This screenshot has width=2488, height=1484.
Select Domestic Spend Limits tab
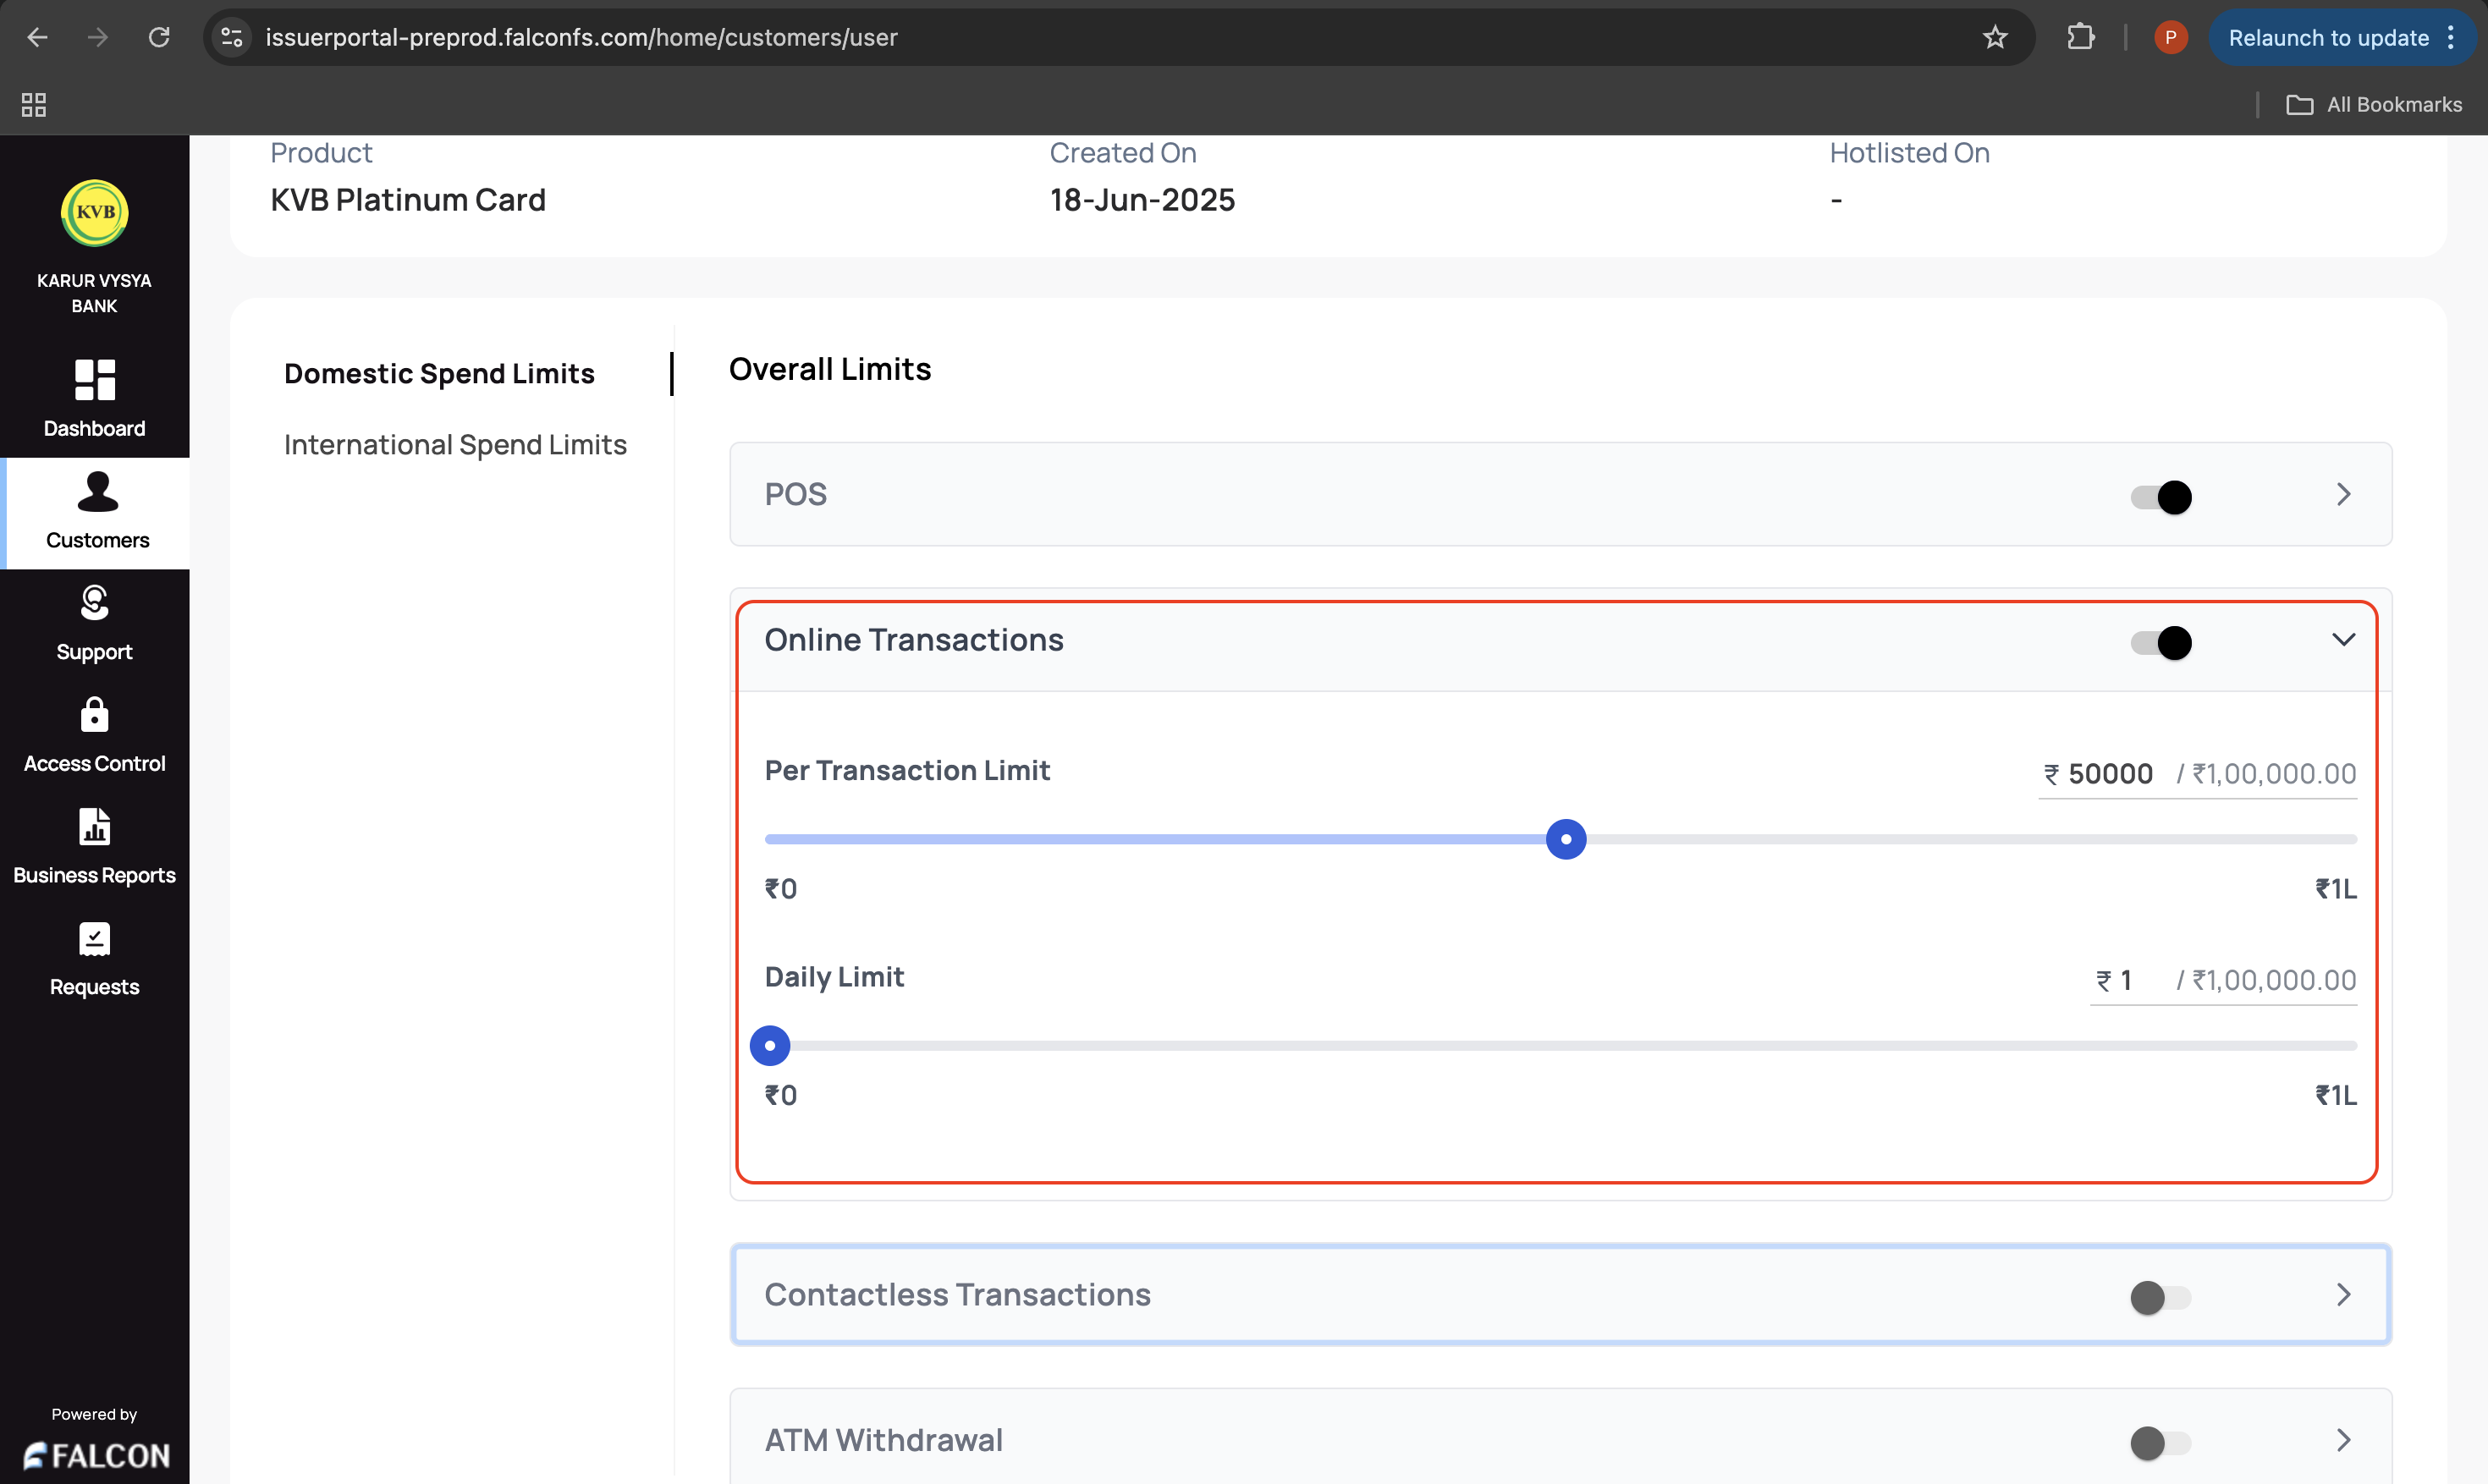point(439,374)
